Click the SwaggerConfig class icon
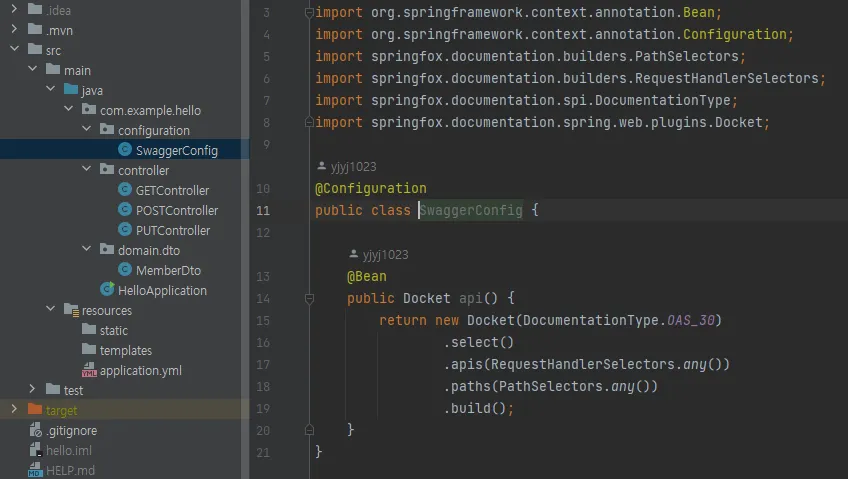This screenshot has width=848, height=479. (125, 149)
